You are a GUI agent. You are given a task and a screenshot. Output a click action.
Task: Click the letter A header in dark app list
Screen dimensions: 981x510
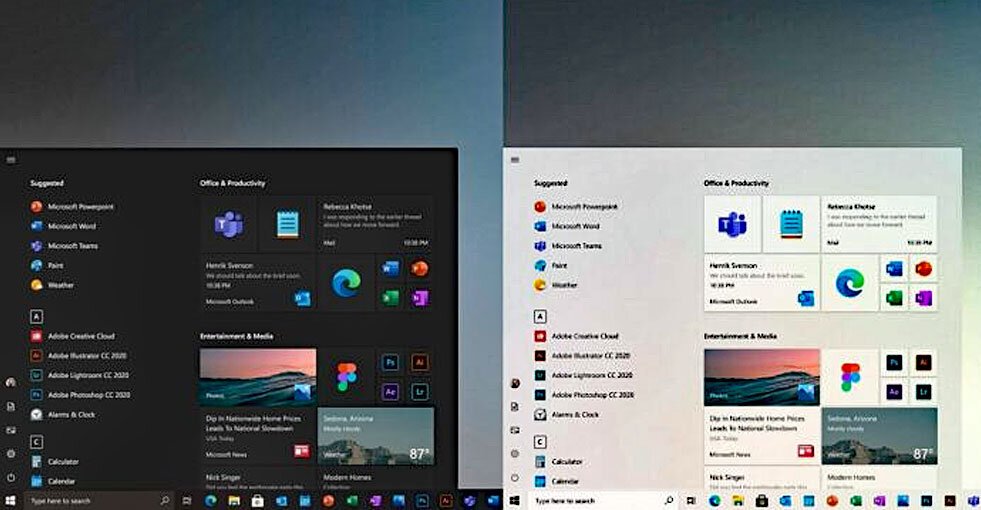(x=36, y=317)
